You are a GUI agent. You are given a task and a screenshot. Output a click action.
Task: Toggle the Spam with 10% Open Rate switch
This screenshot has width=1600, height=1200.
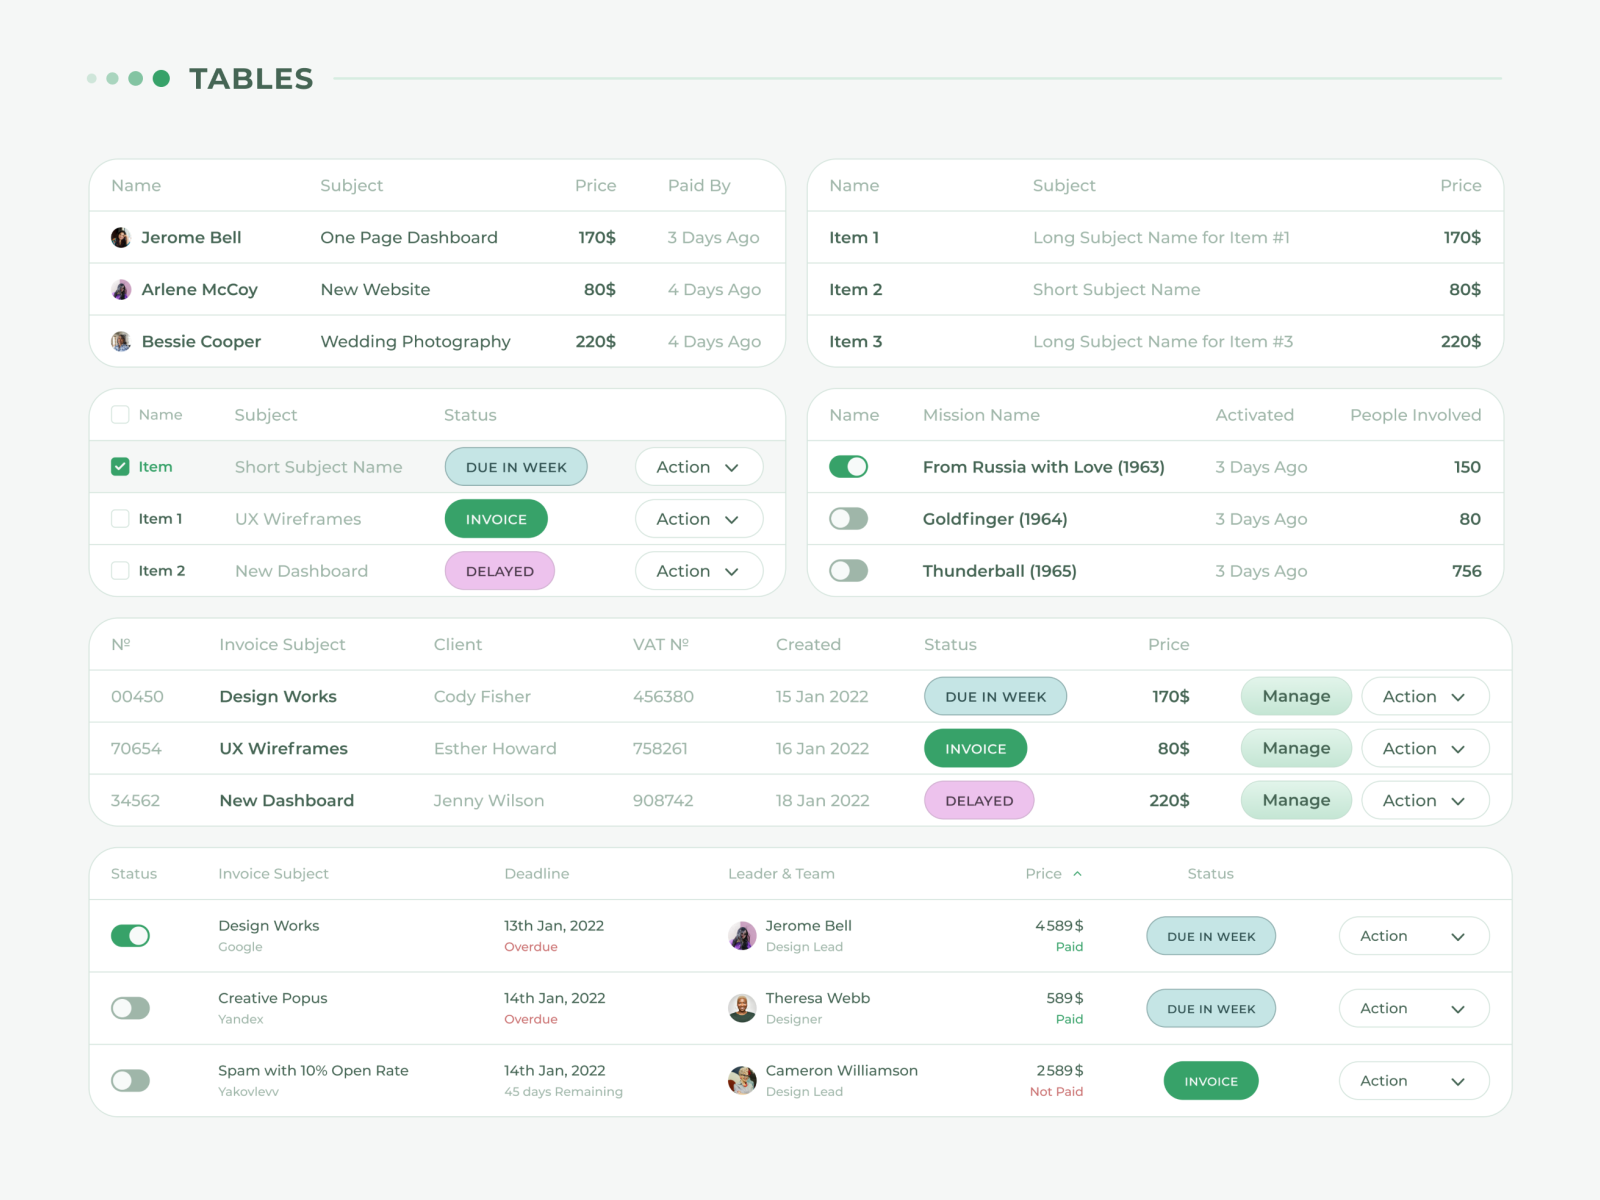pos(130,1080)
